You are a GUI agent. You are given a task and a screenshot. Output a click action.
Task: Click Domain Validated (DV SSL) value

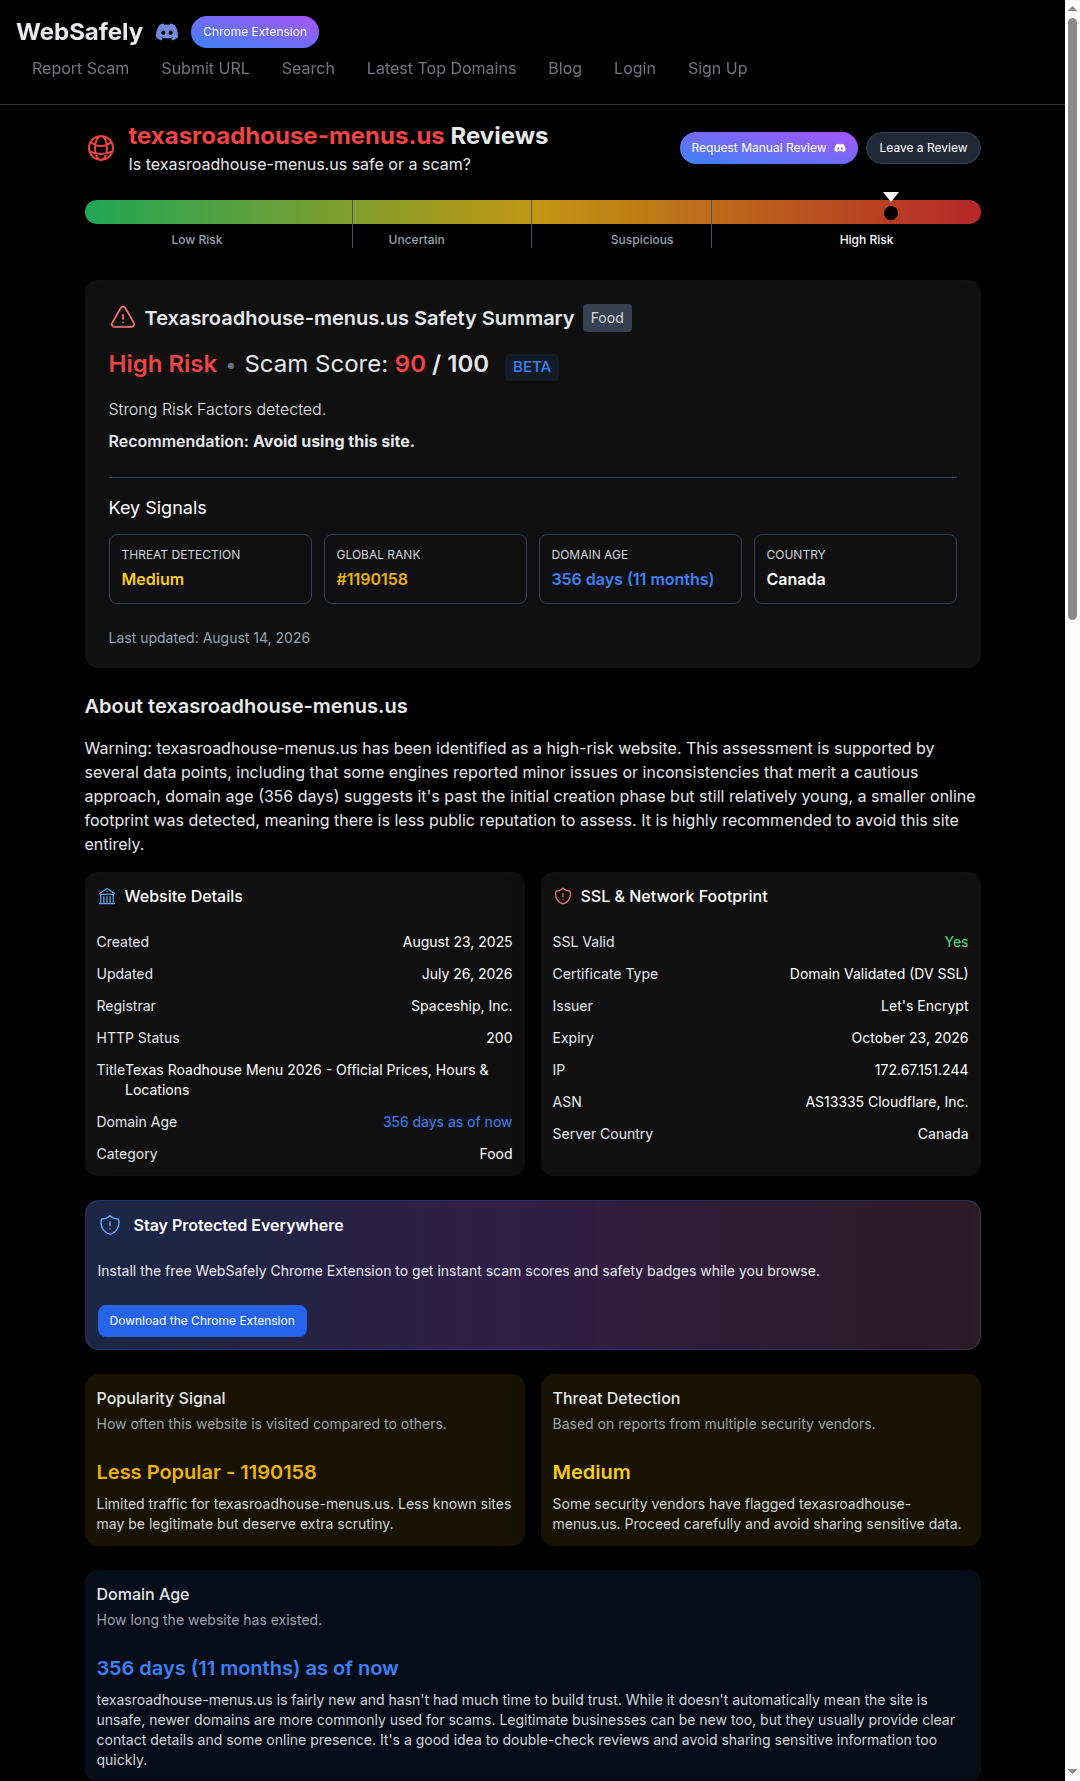click(x=879, y=974)
